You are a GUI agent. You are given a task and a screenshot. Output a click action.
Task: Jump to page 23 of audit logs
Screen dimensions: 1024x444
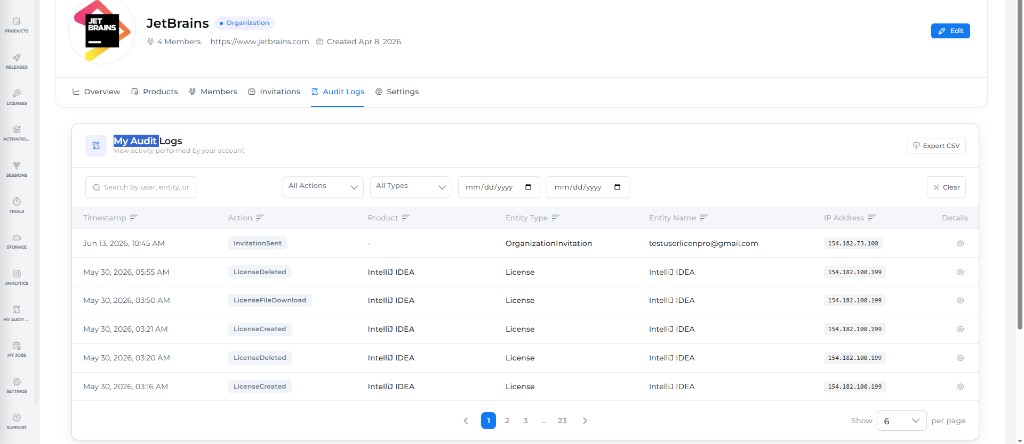tap(562, 420)
